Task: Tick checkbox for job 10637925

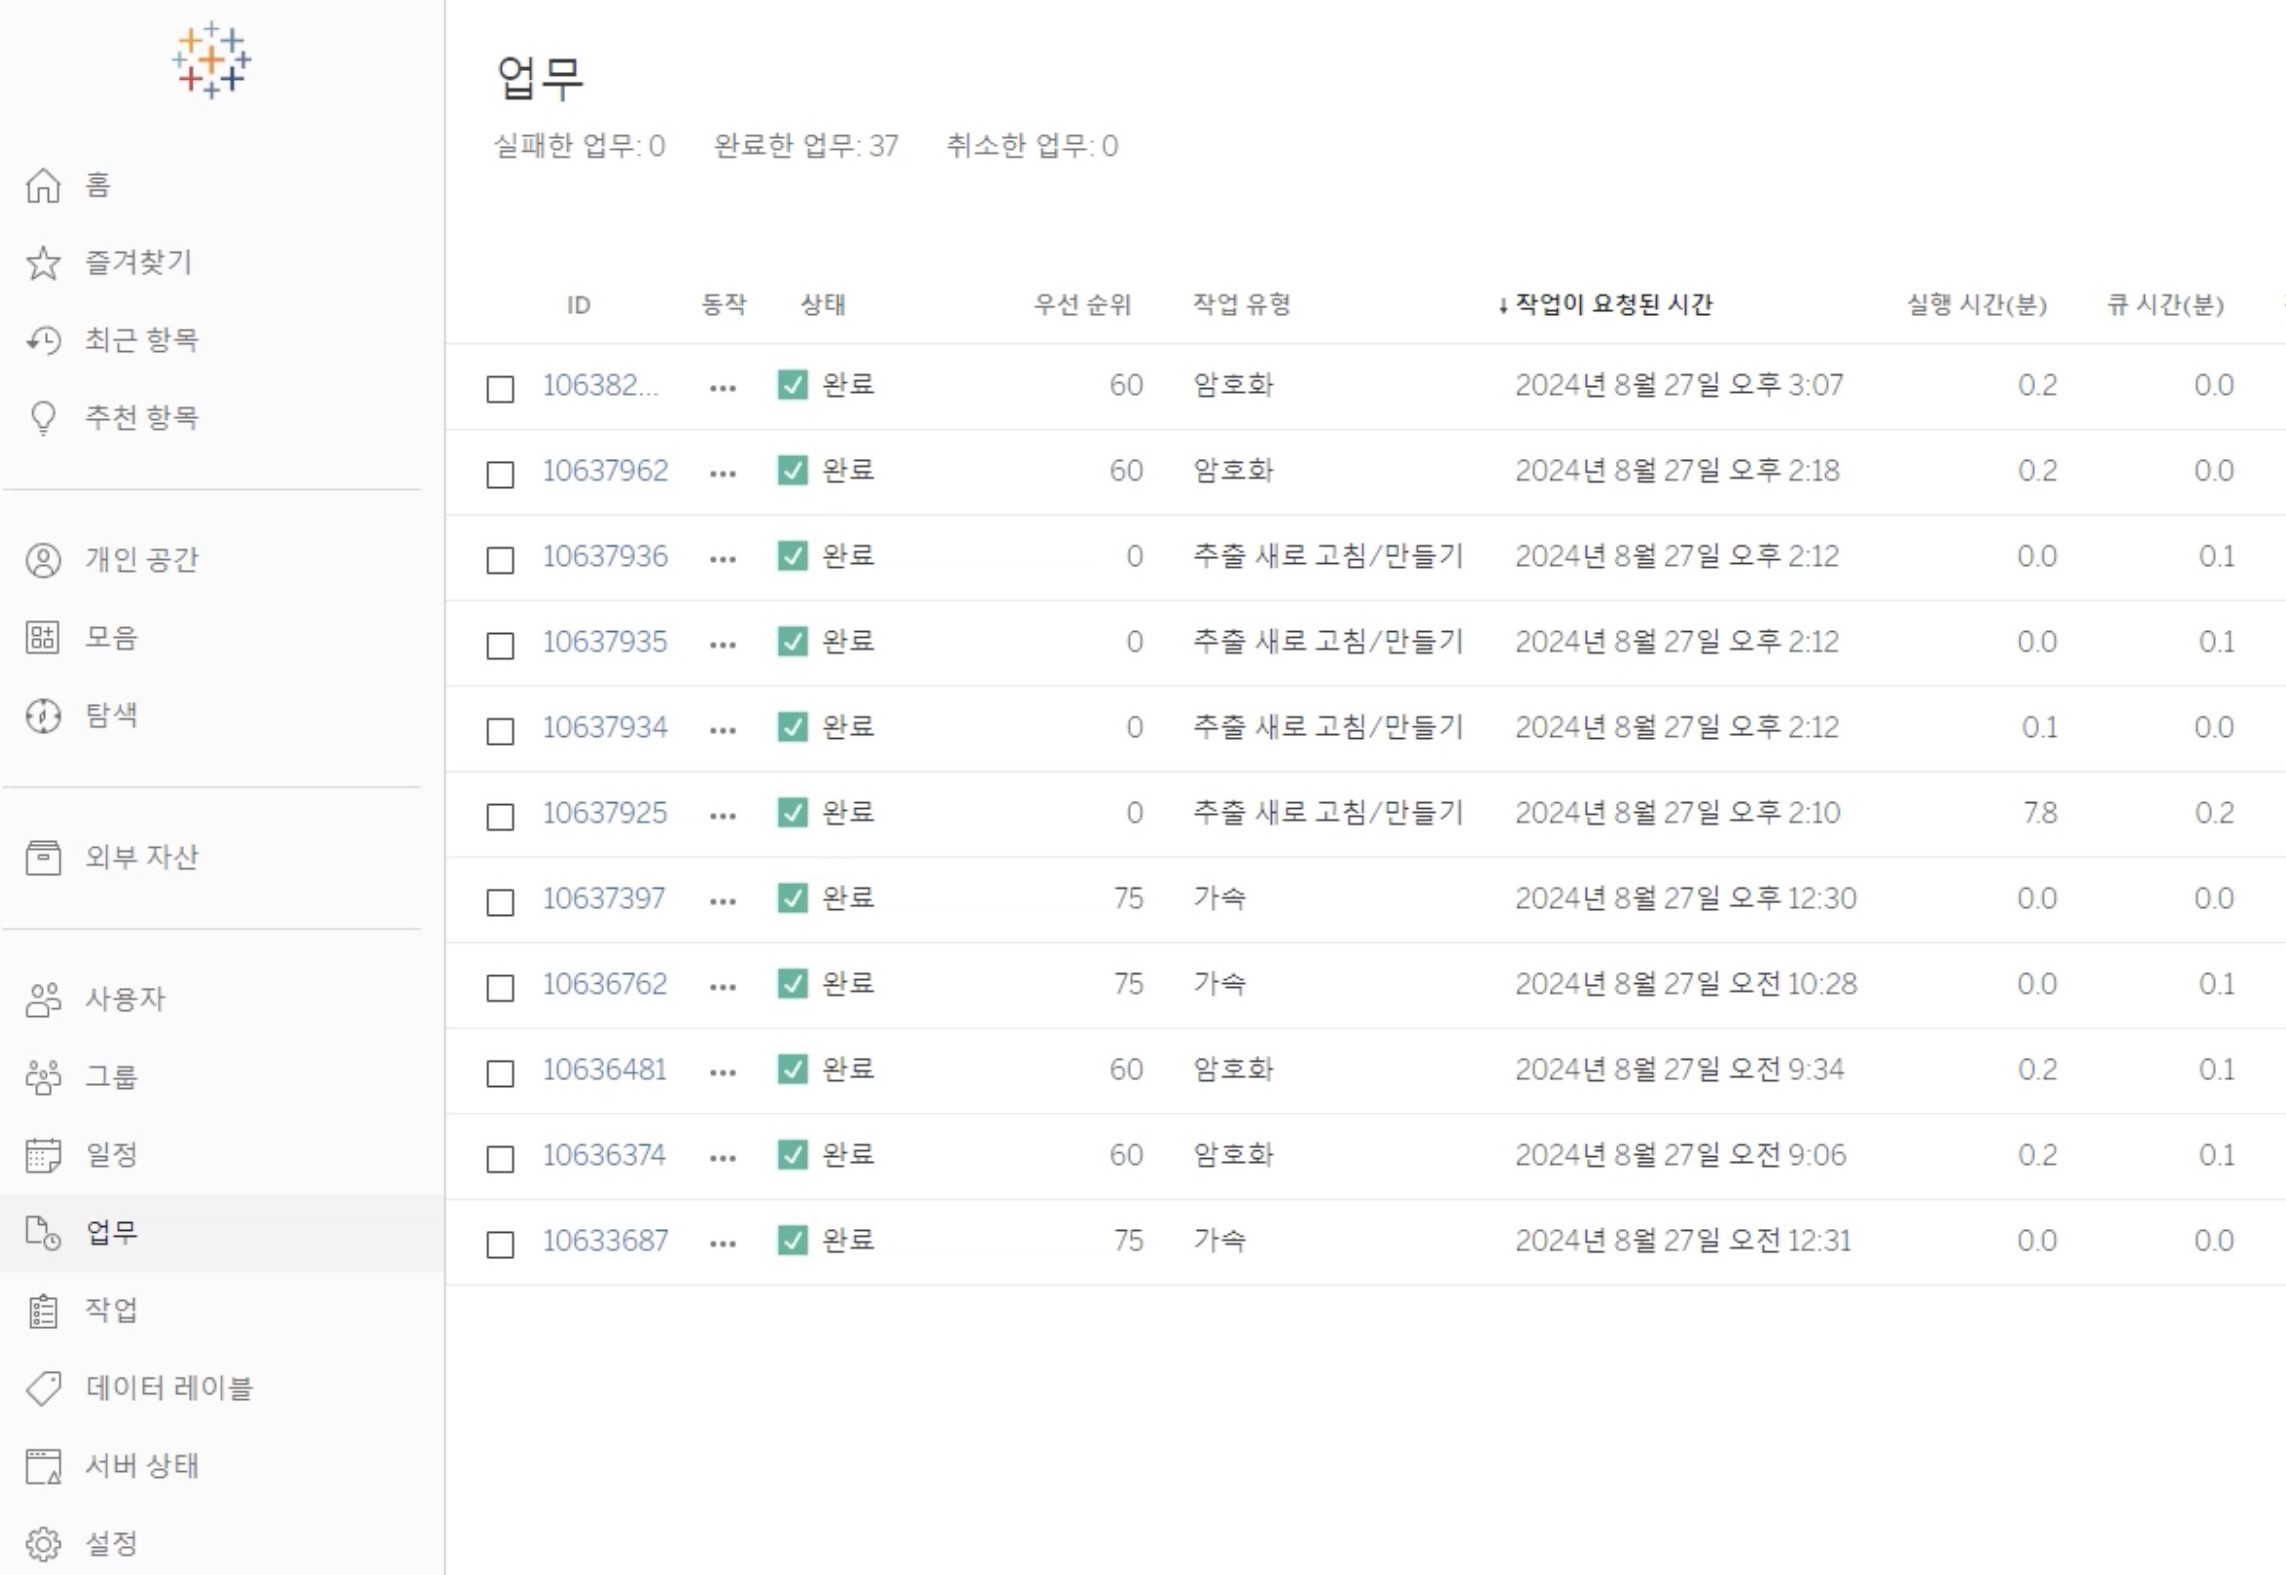Action: (x=500, y=816)
